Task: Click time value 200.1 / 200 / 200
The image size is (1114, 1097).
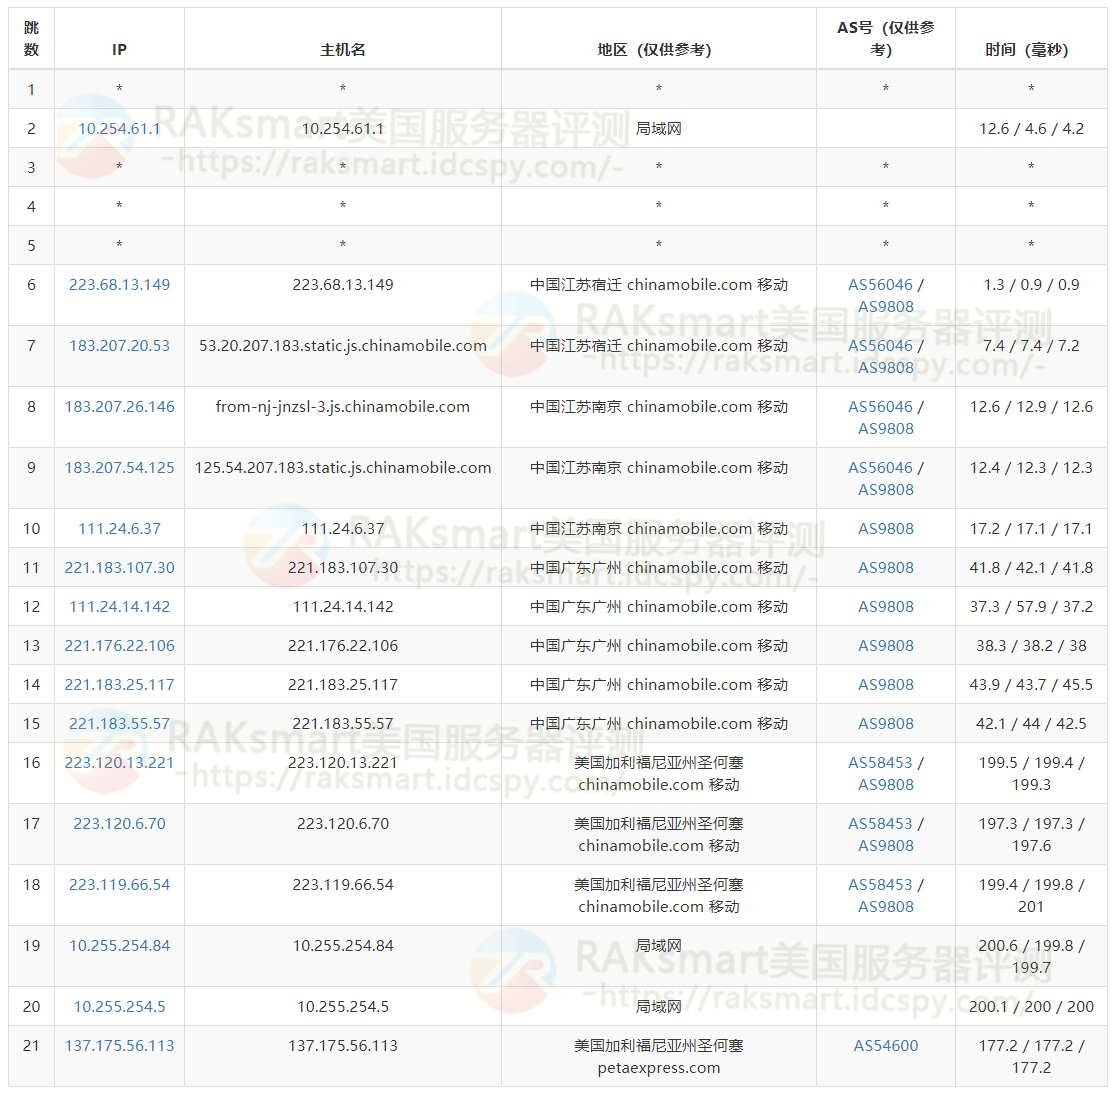Action: [x=1032, y=1007]
